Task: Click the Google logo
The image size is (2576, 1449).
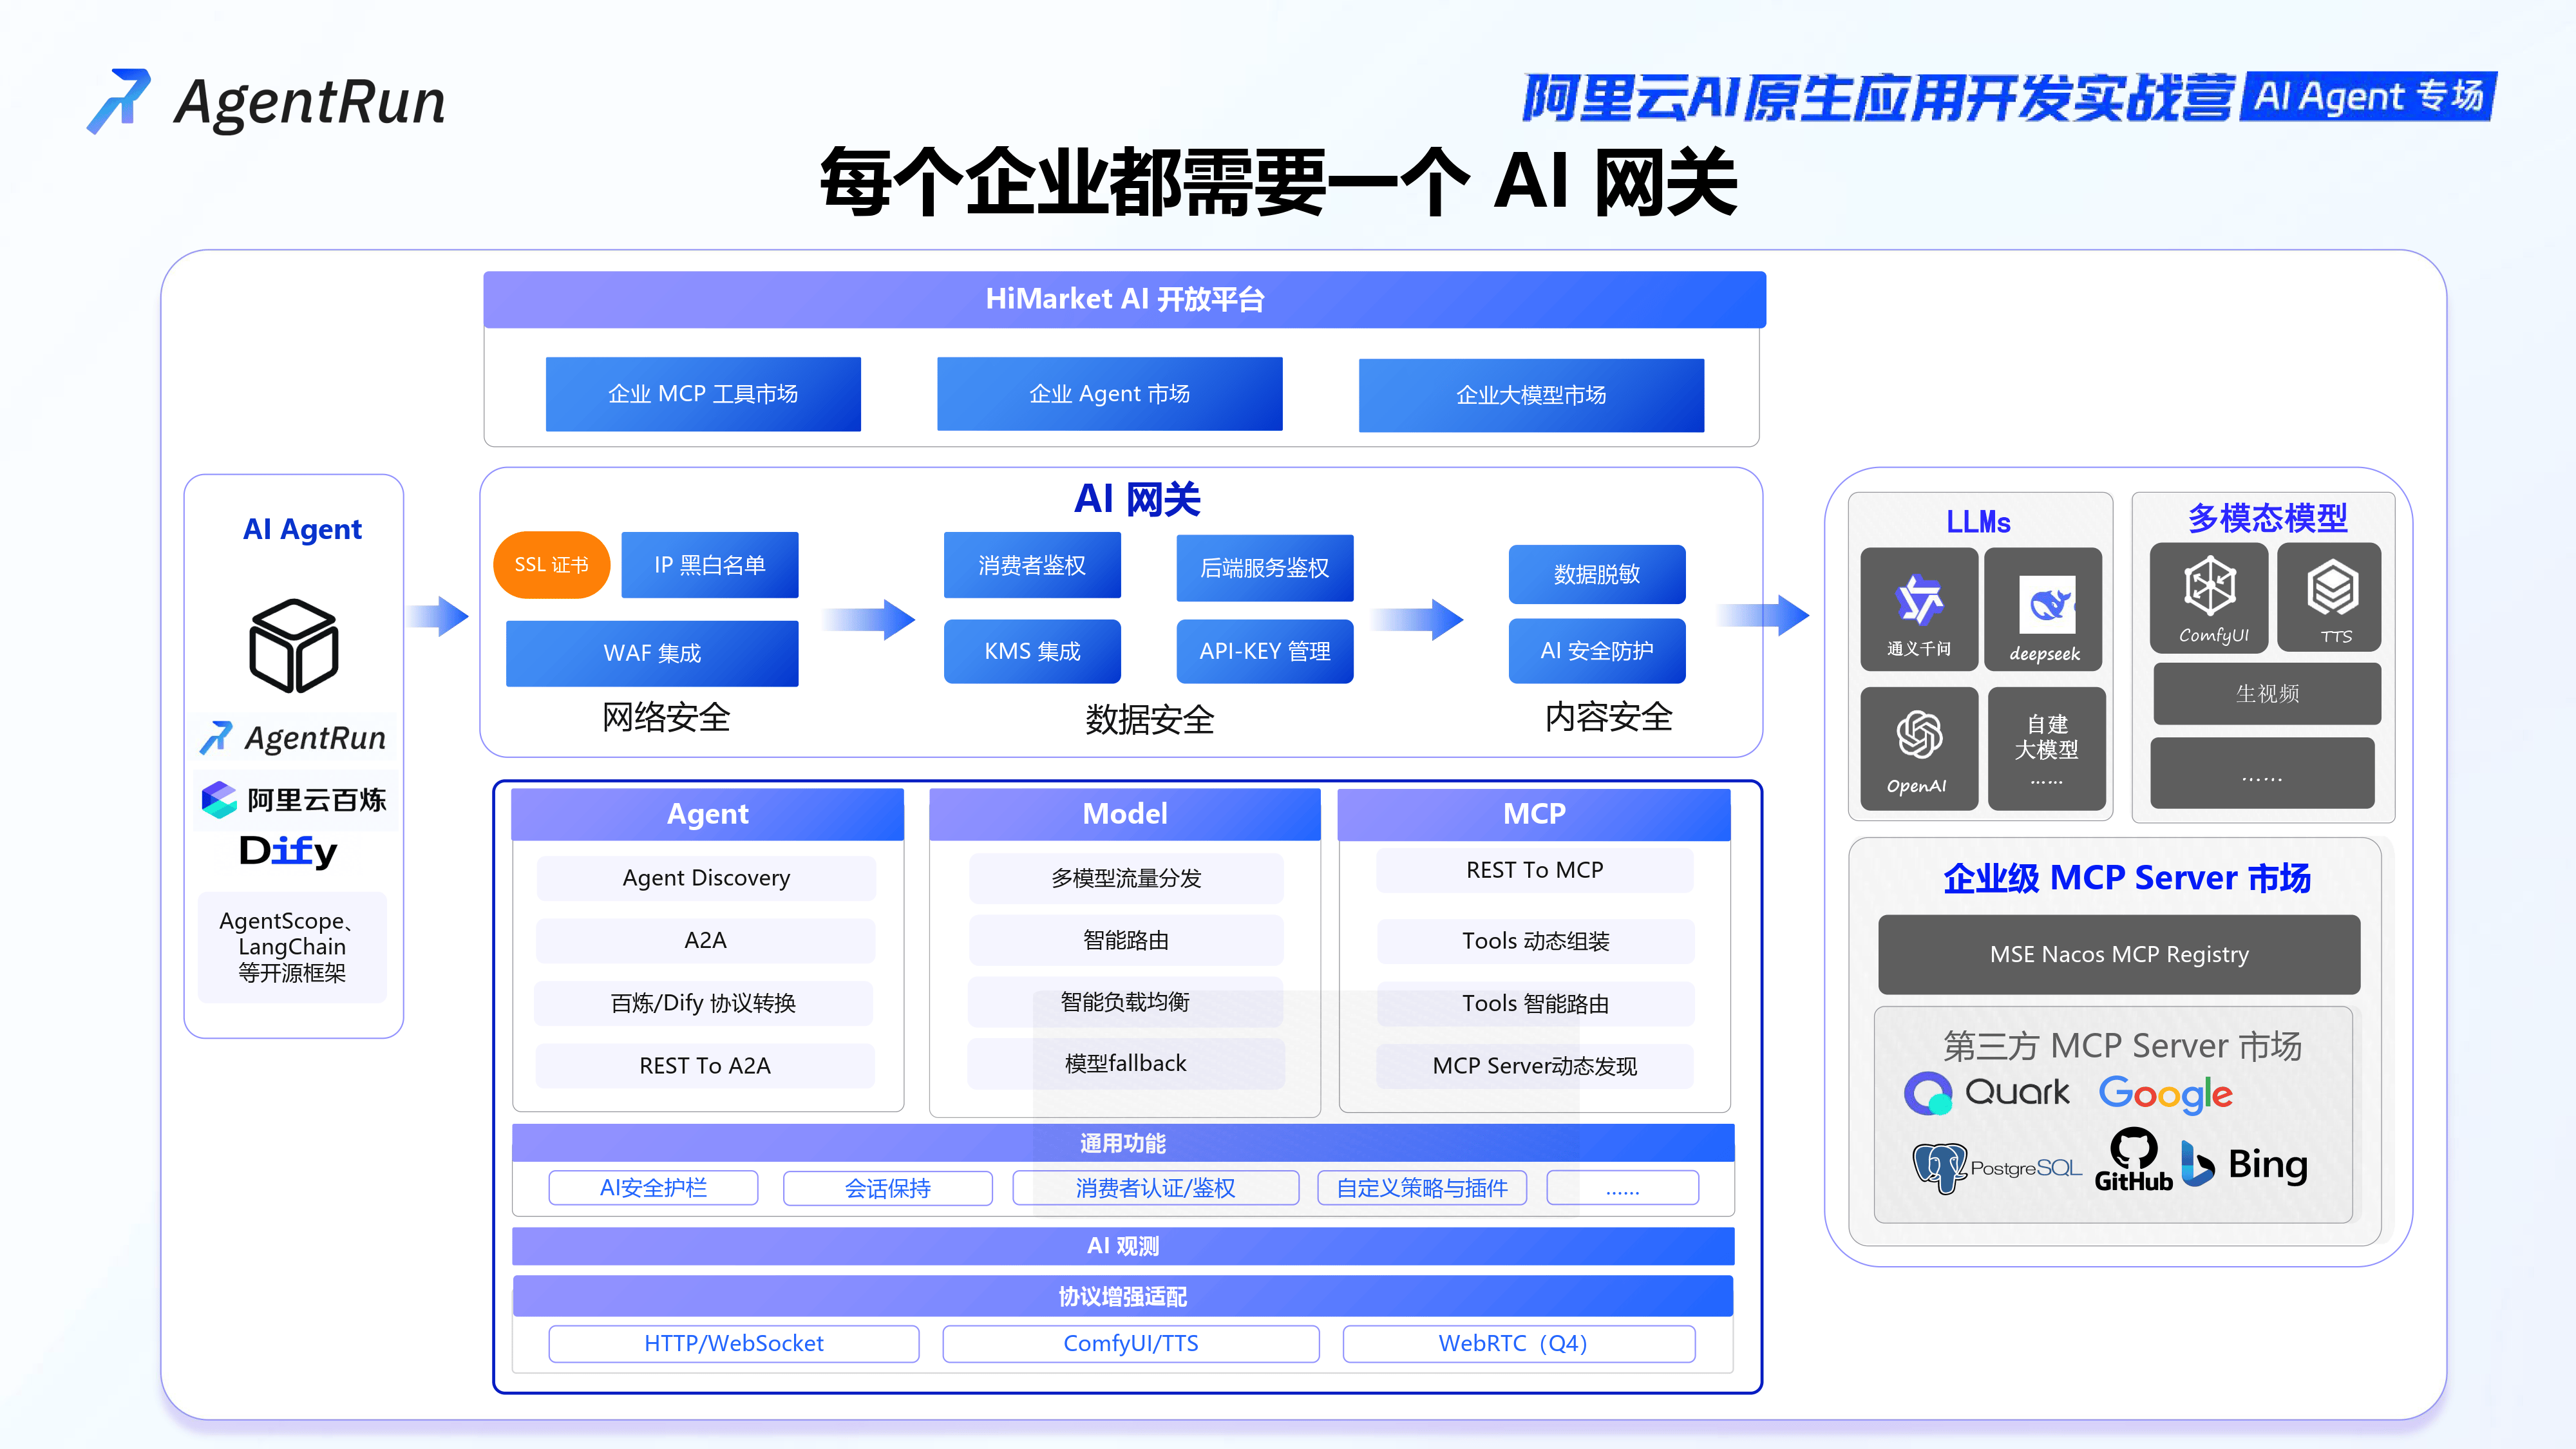Action: coord(2165,1094)
